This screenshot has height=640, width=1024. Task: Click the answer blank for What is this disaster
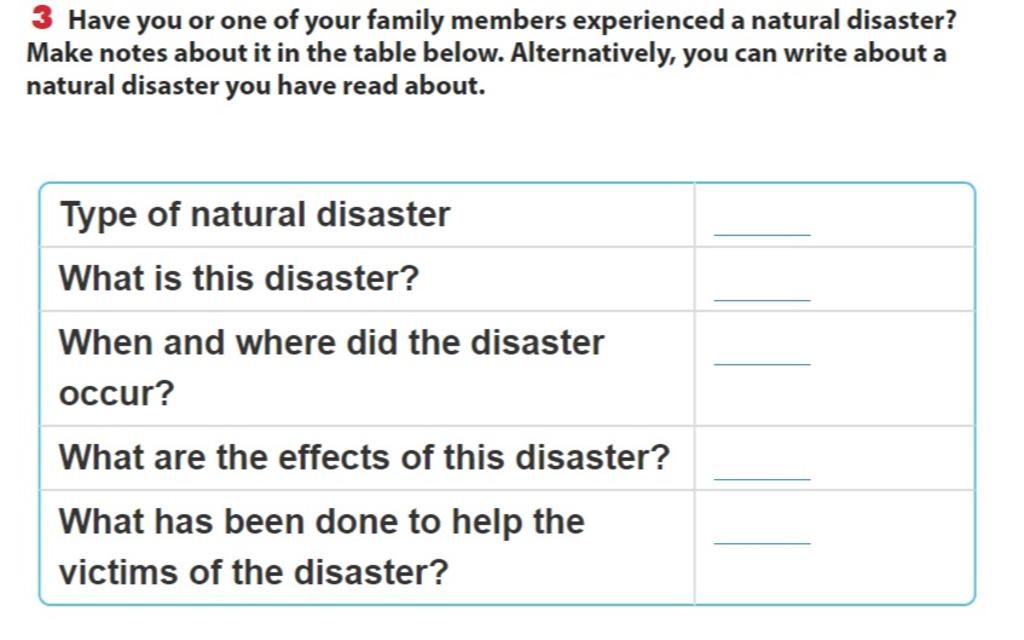pos(762,293)
